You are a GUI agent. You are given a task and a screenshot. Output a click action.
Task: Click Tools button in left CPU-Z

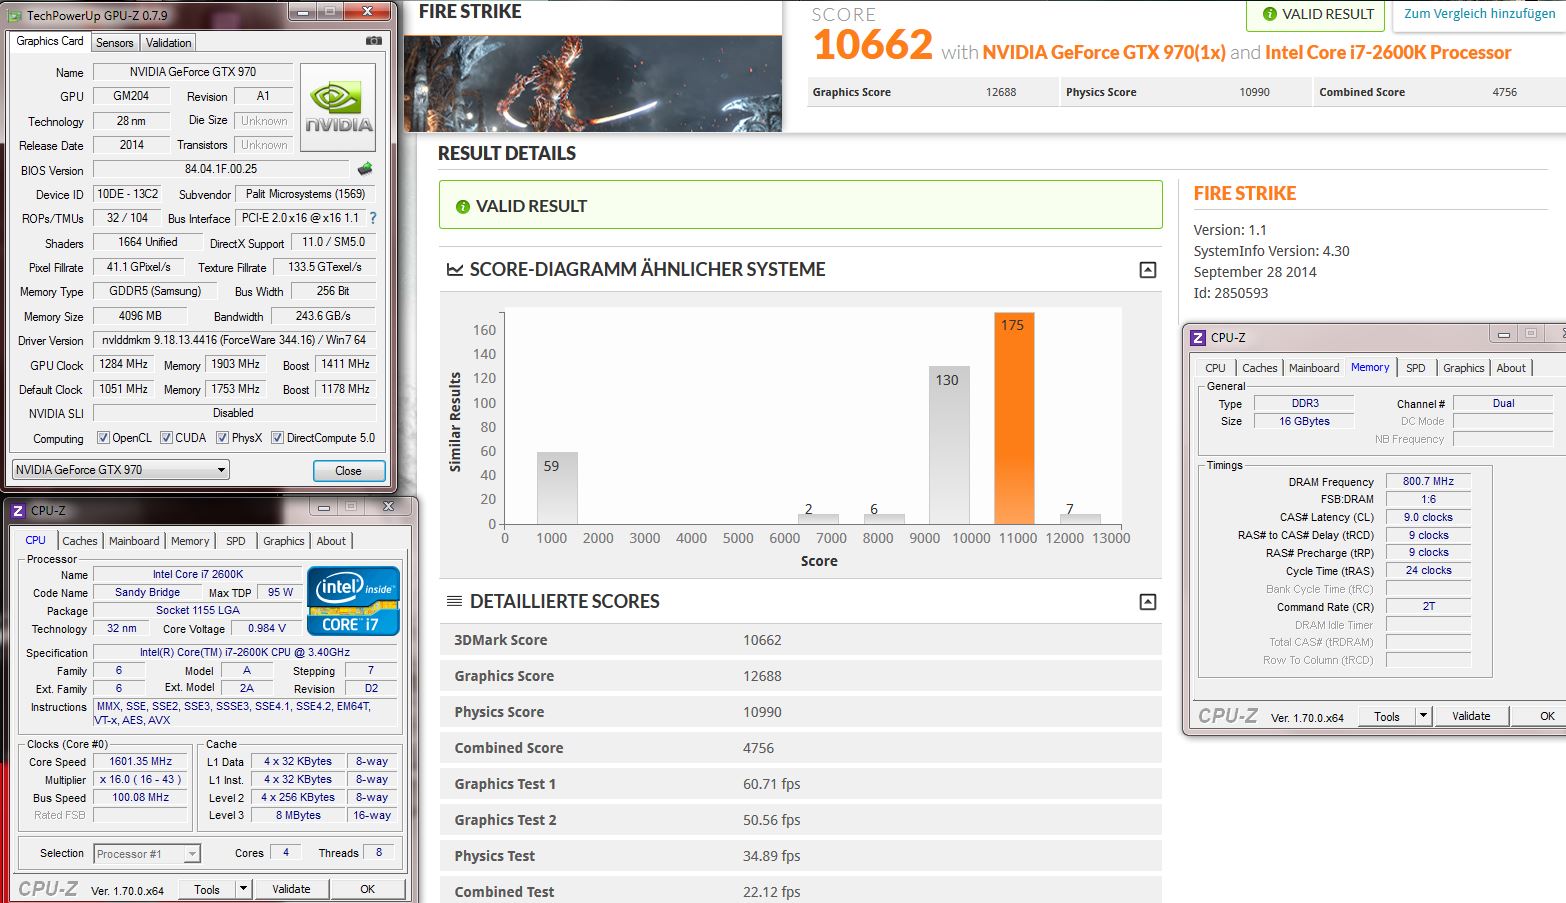(x=207, y=889)
